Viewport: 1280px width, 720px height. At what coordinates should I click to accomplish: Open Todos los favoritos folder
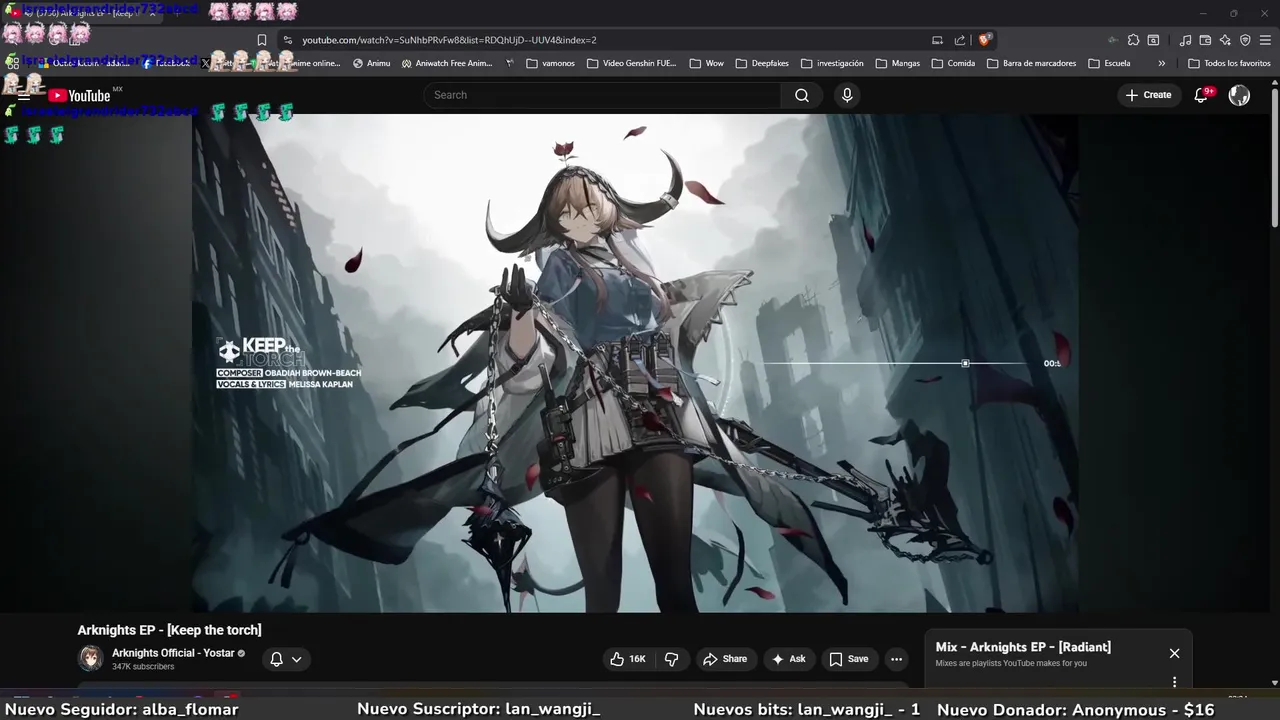coord(1229,63)
